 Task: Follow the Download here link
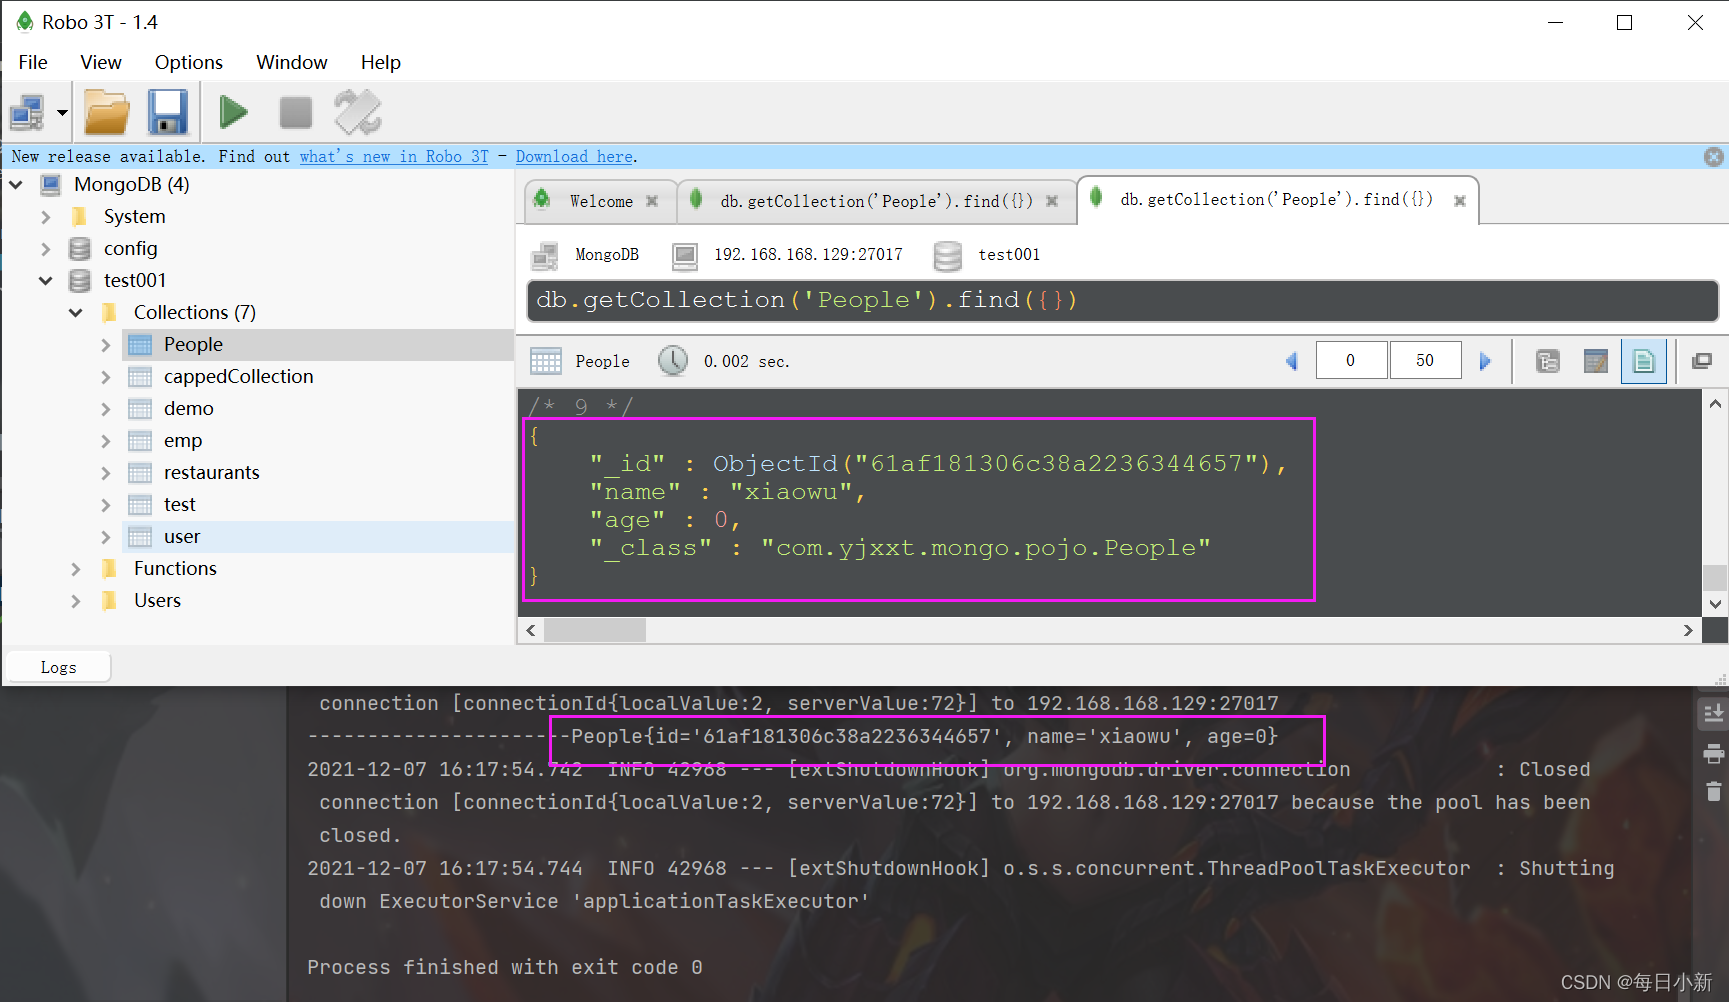tap(574, 157)
